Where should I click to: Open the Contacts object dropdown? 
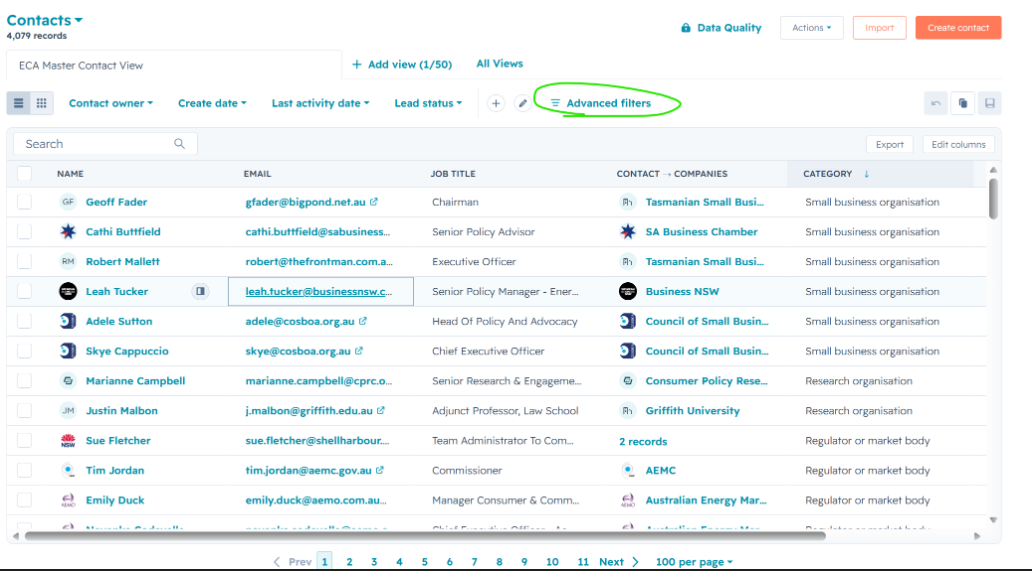45,20
